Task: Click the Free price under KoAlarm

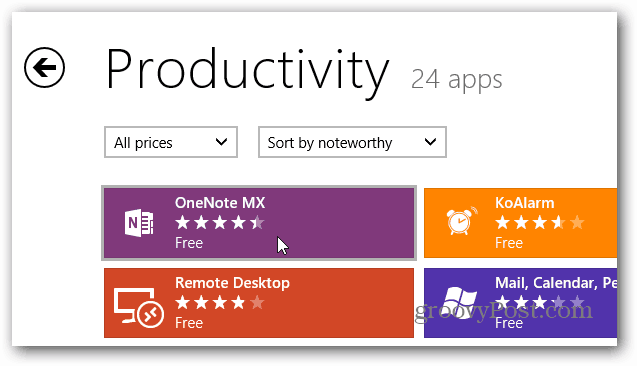Action: tap(509, 243)
